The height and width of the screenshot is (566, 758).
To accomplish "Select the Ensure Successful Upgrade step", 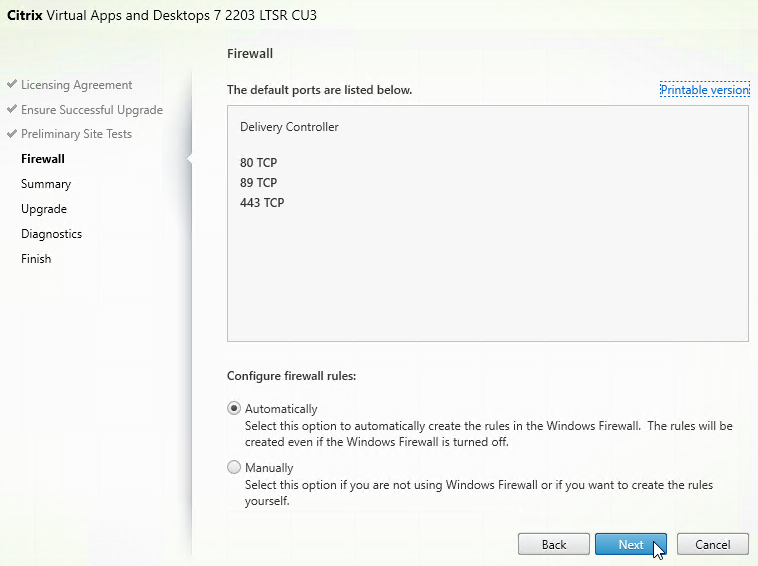I will tap(92, 110).
